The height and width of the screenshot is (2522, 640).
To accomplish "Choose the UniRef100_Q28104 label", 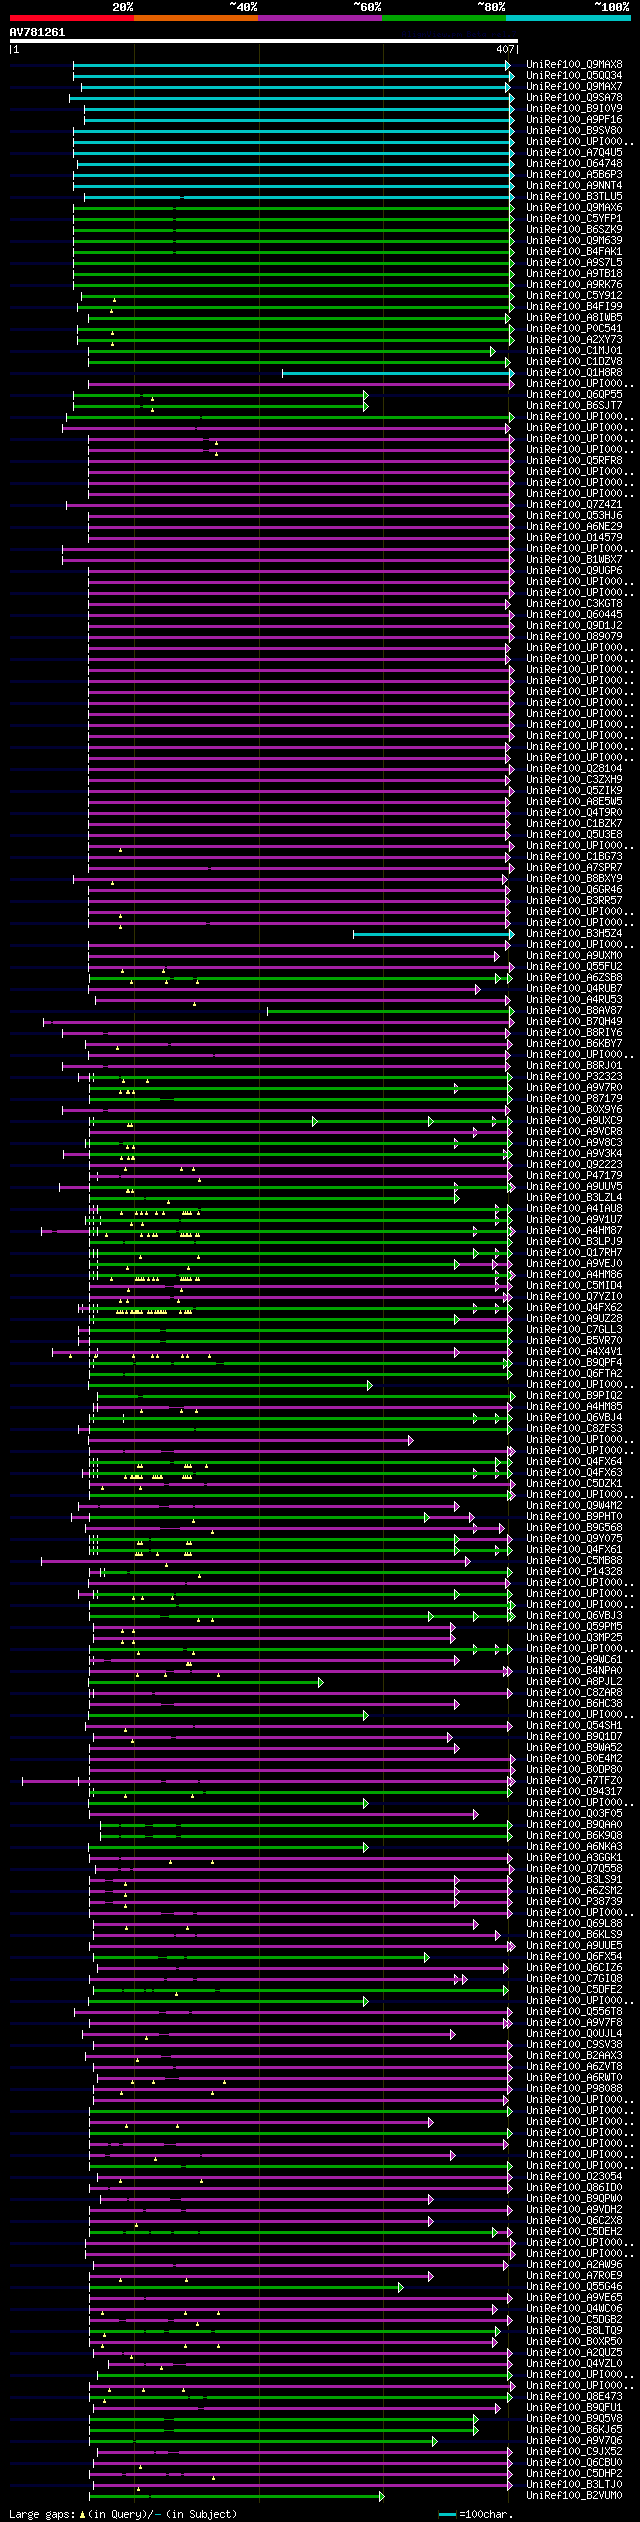I will pyautogui.click(x=574, y=769).
